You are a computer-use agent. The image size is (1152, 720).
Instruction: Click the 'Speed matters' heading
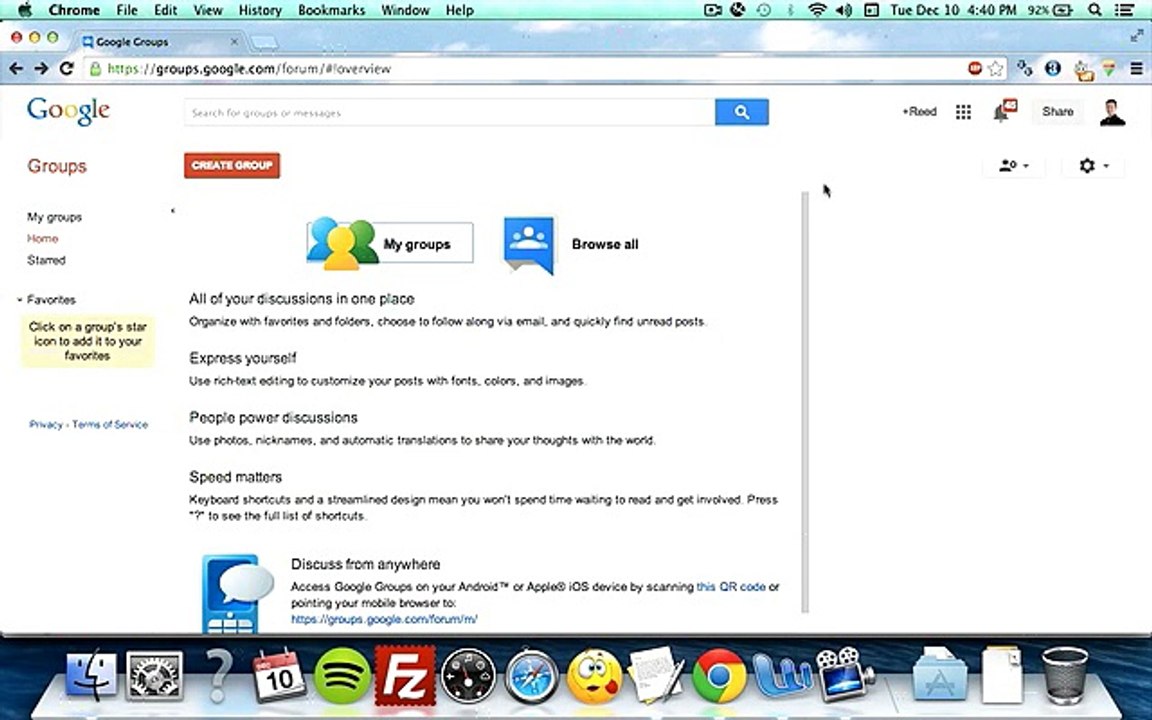pos(236,477)
